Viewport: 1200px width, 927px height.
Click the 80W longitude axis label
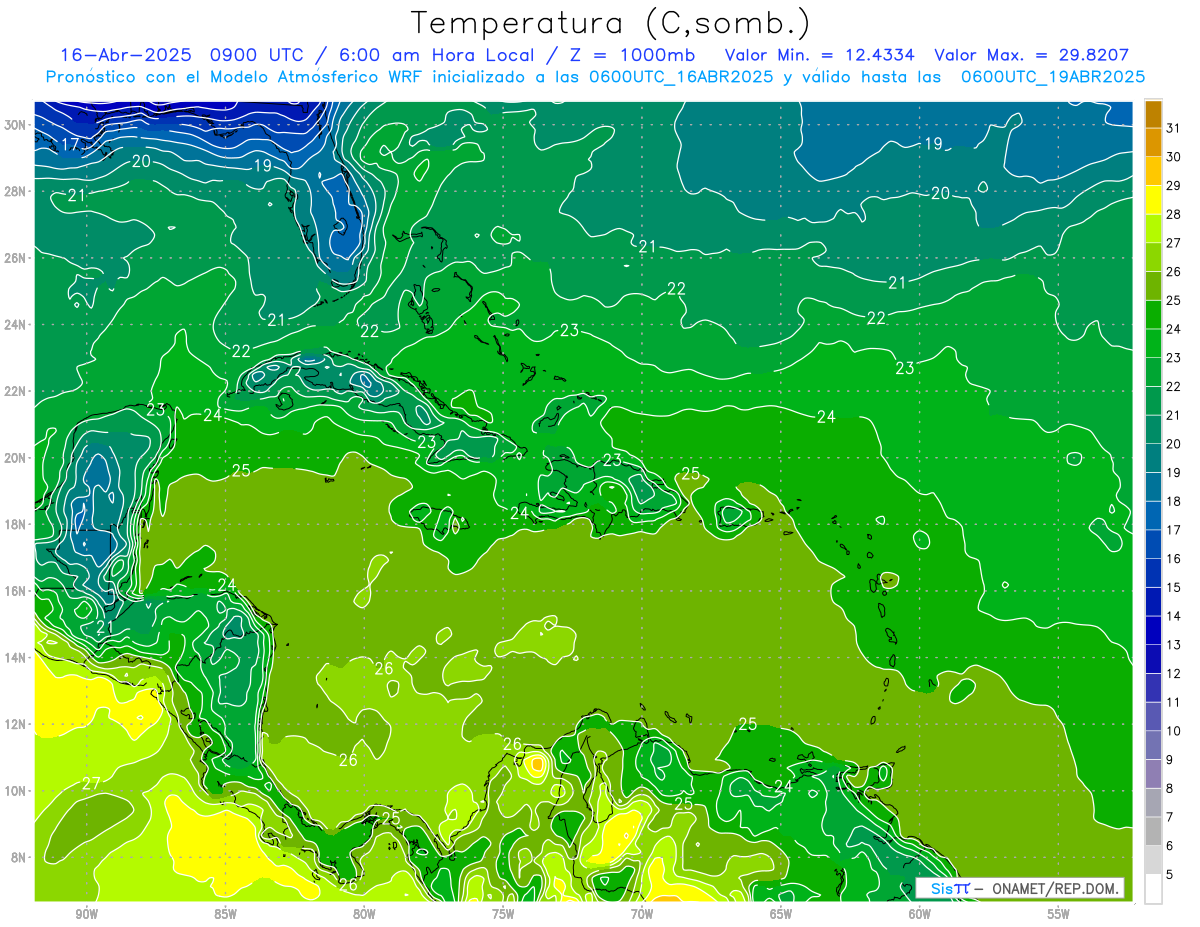364,914
